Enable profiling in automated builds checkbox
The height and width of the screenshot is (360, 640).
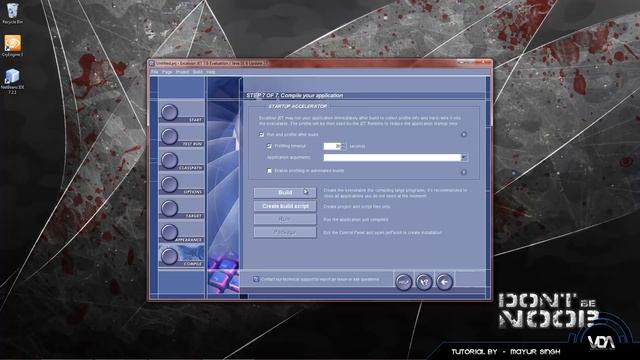click(x=269, y=171)
